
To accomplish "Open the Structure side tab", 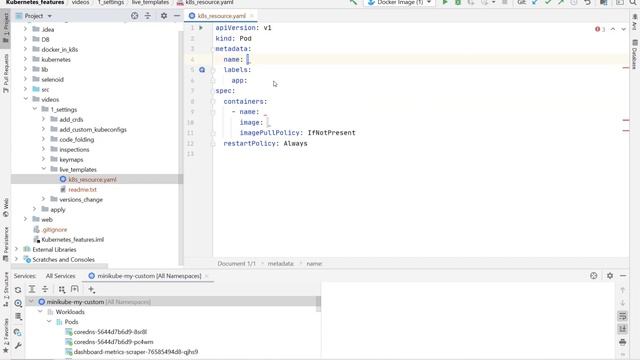I will [6, 289].
